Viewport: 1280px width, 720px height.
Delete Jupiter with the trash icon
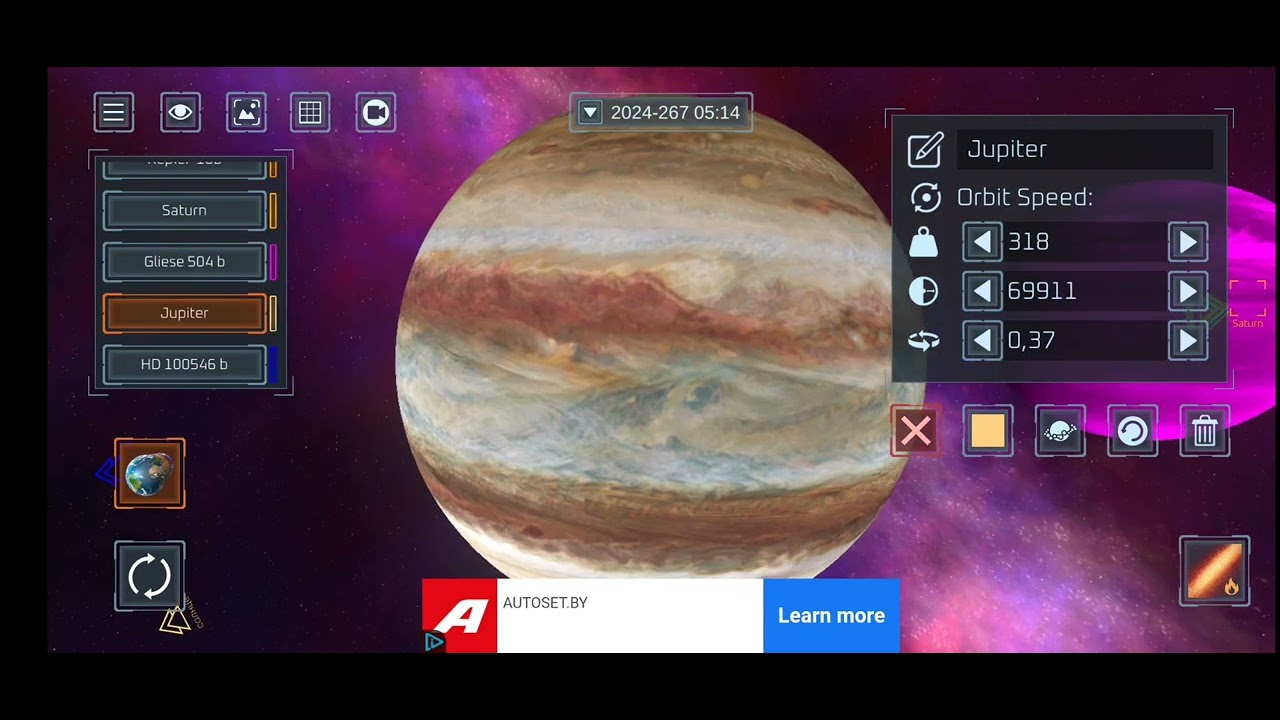[1204, 431]
